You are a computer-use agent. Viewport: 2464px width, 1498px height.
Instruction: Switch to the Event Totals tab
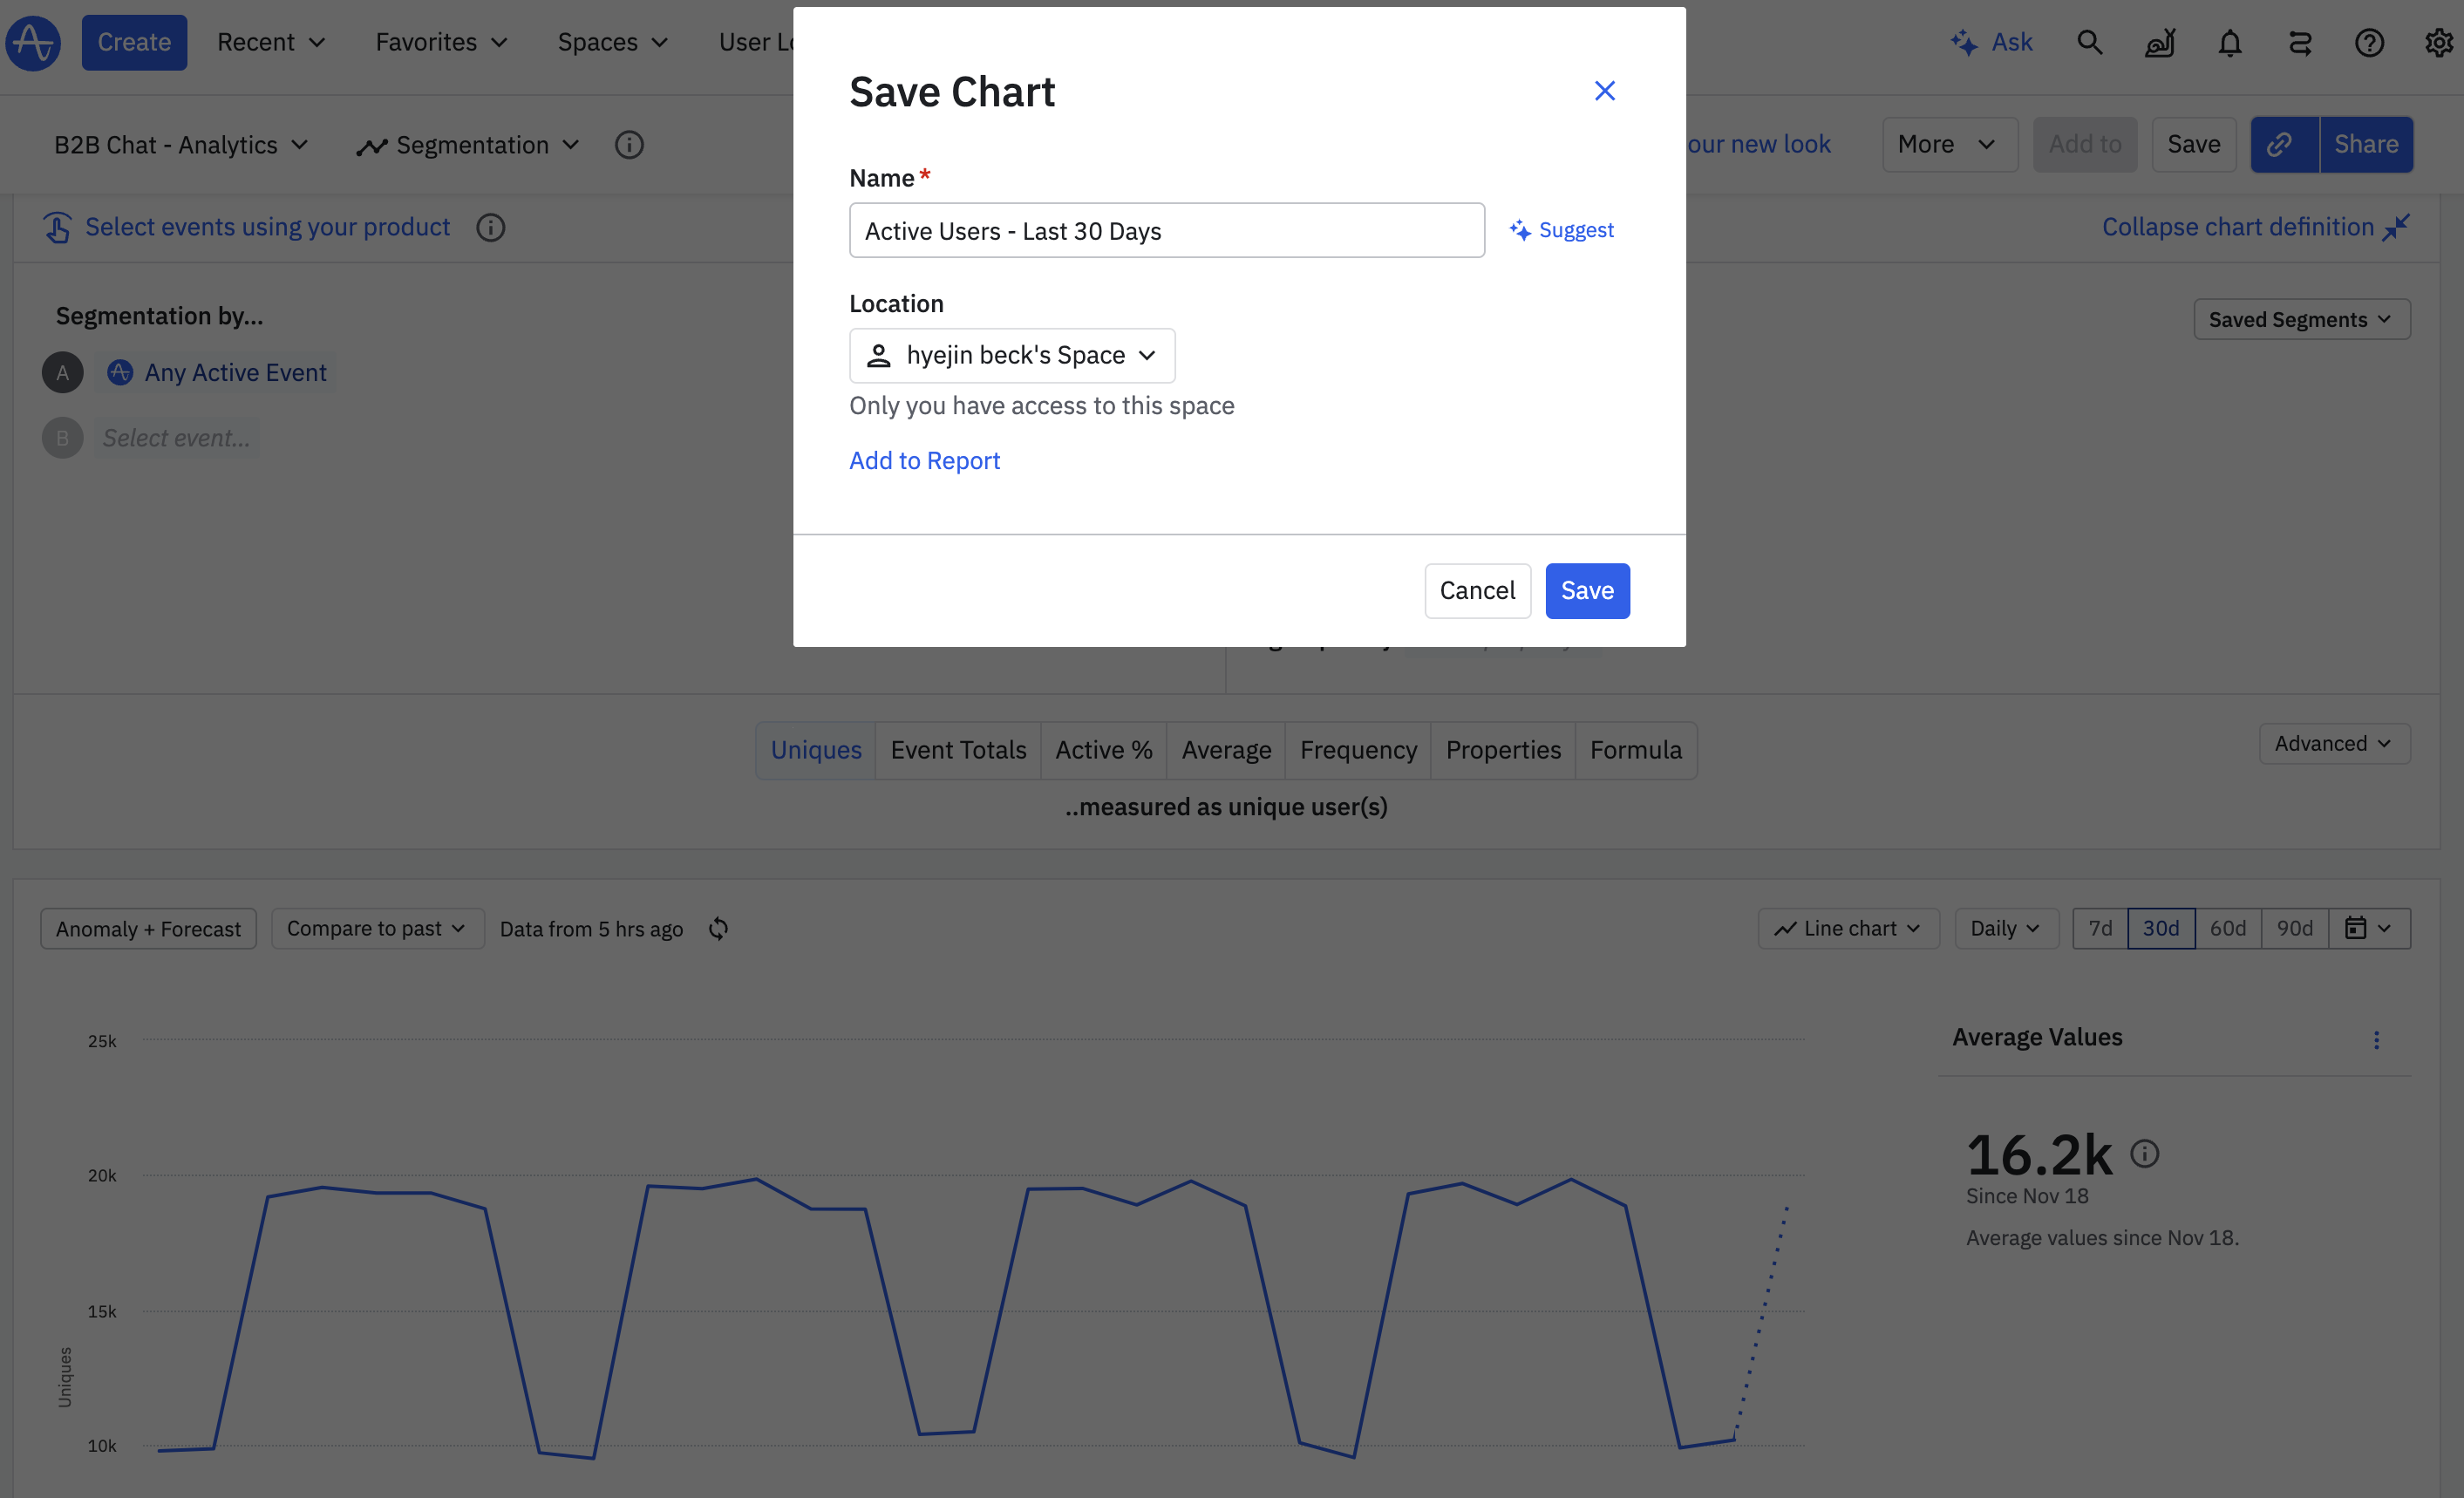pyautogui.click(x=957, y=750)
